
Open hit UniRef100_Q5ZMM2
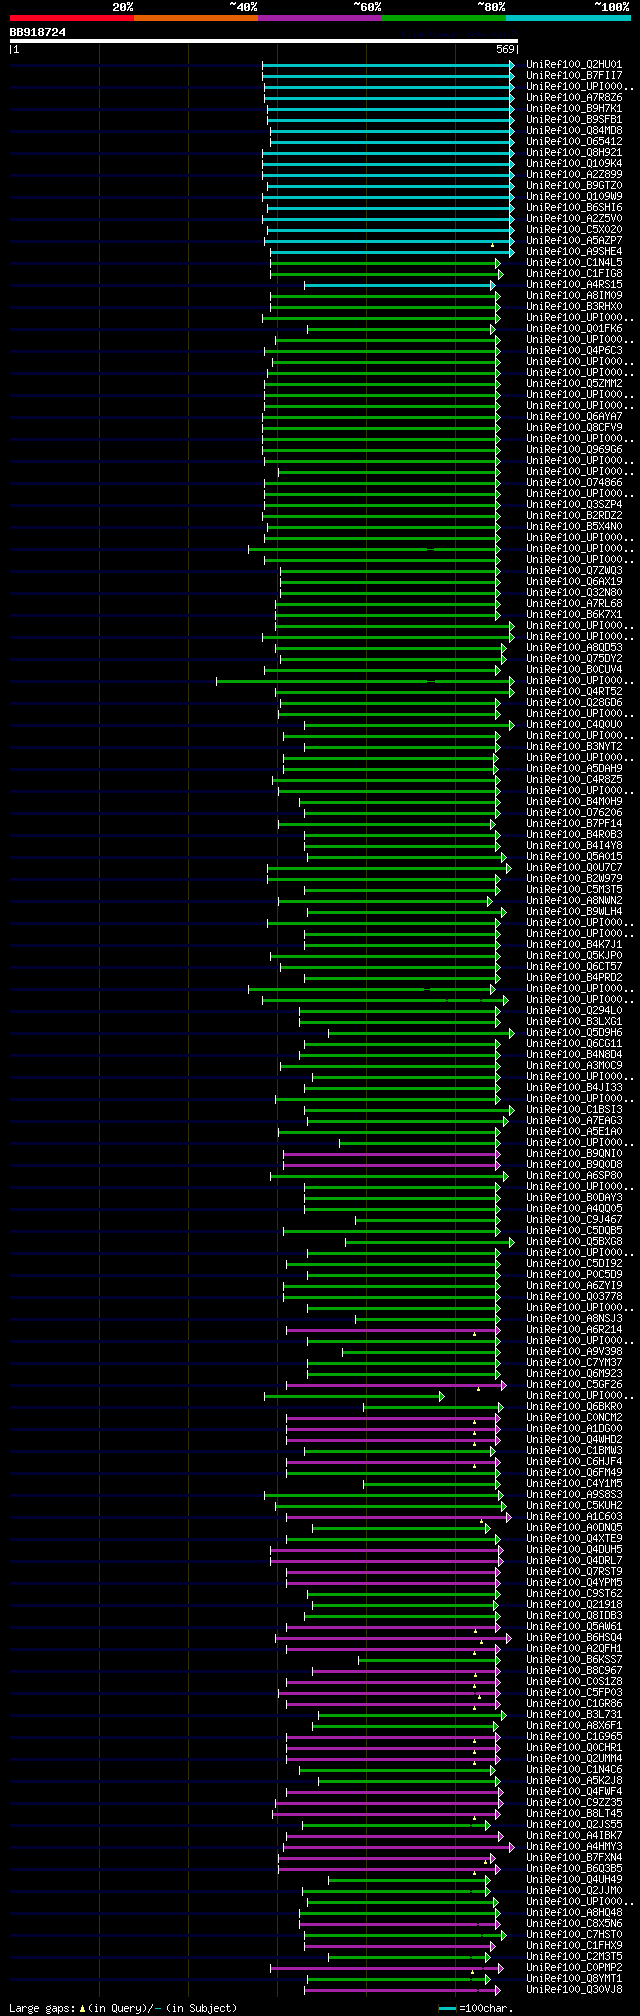pos(574,383)
